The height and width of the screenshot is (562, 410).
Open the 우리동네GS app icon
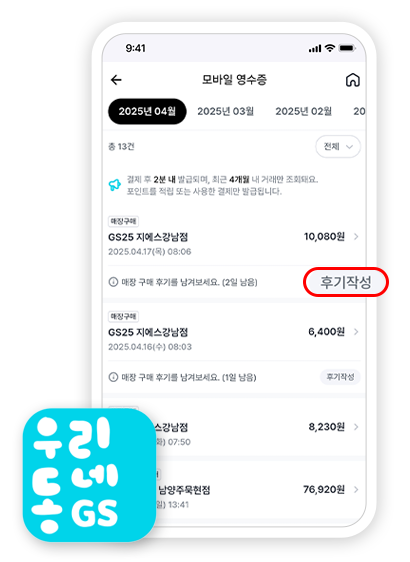point(89,475)
